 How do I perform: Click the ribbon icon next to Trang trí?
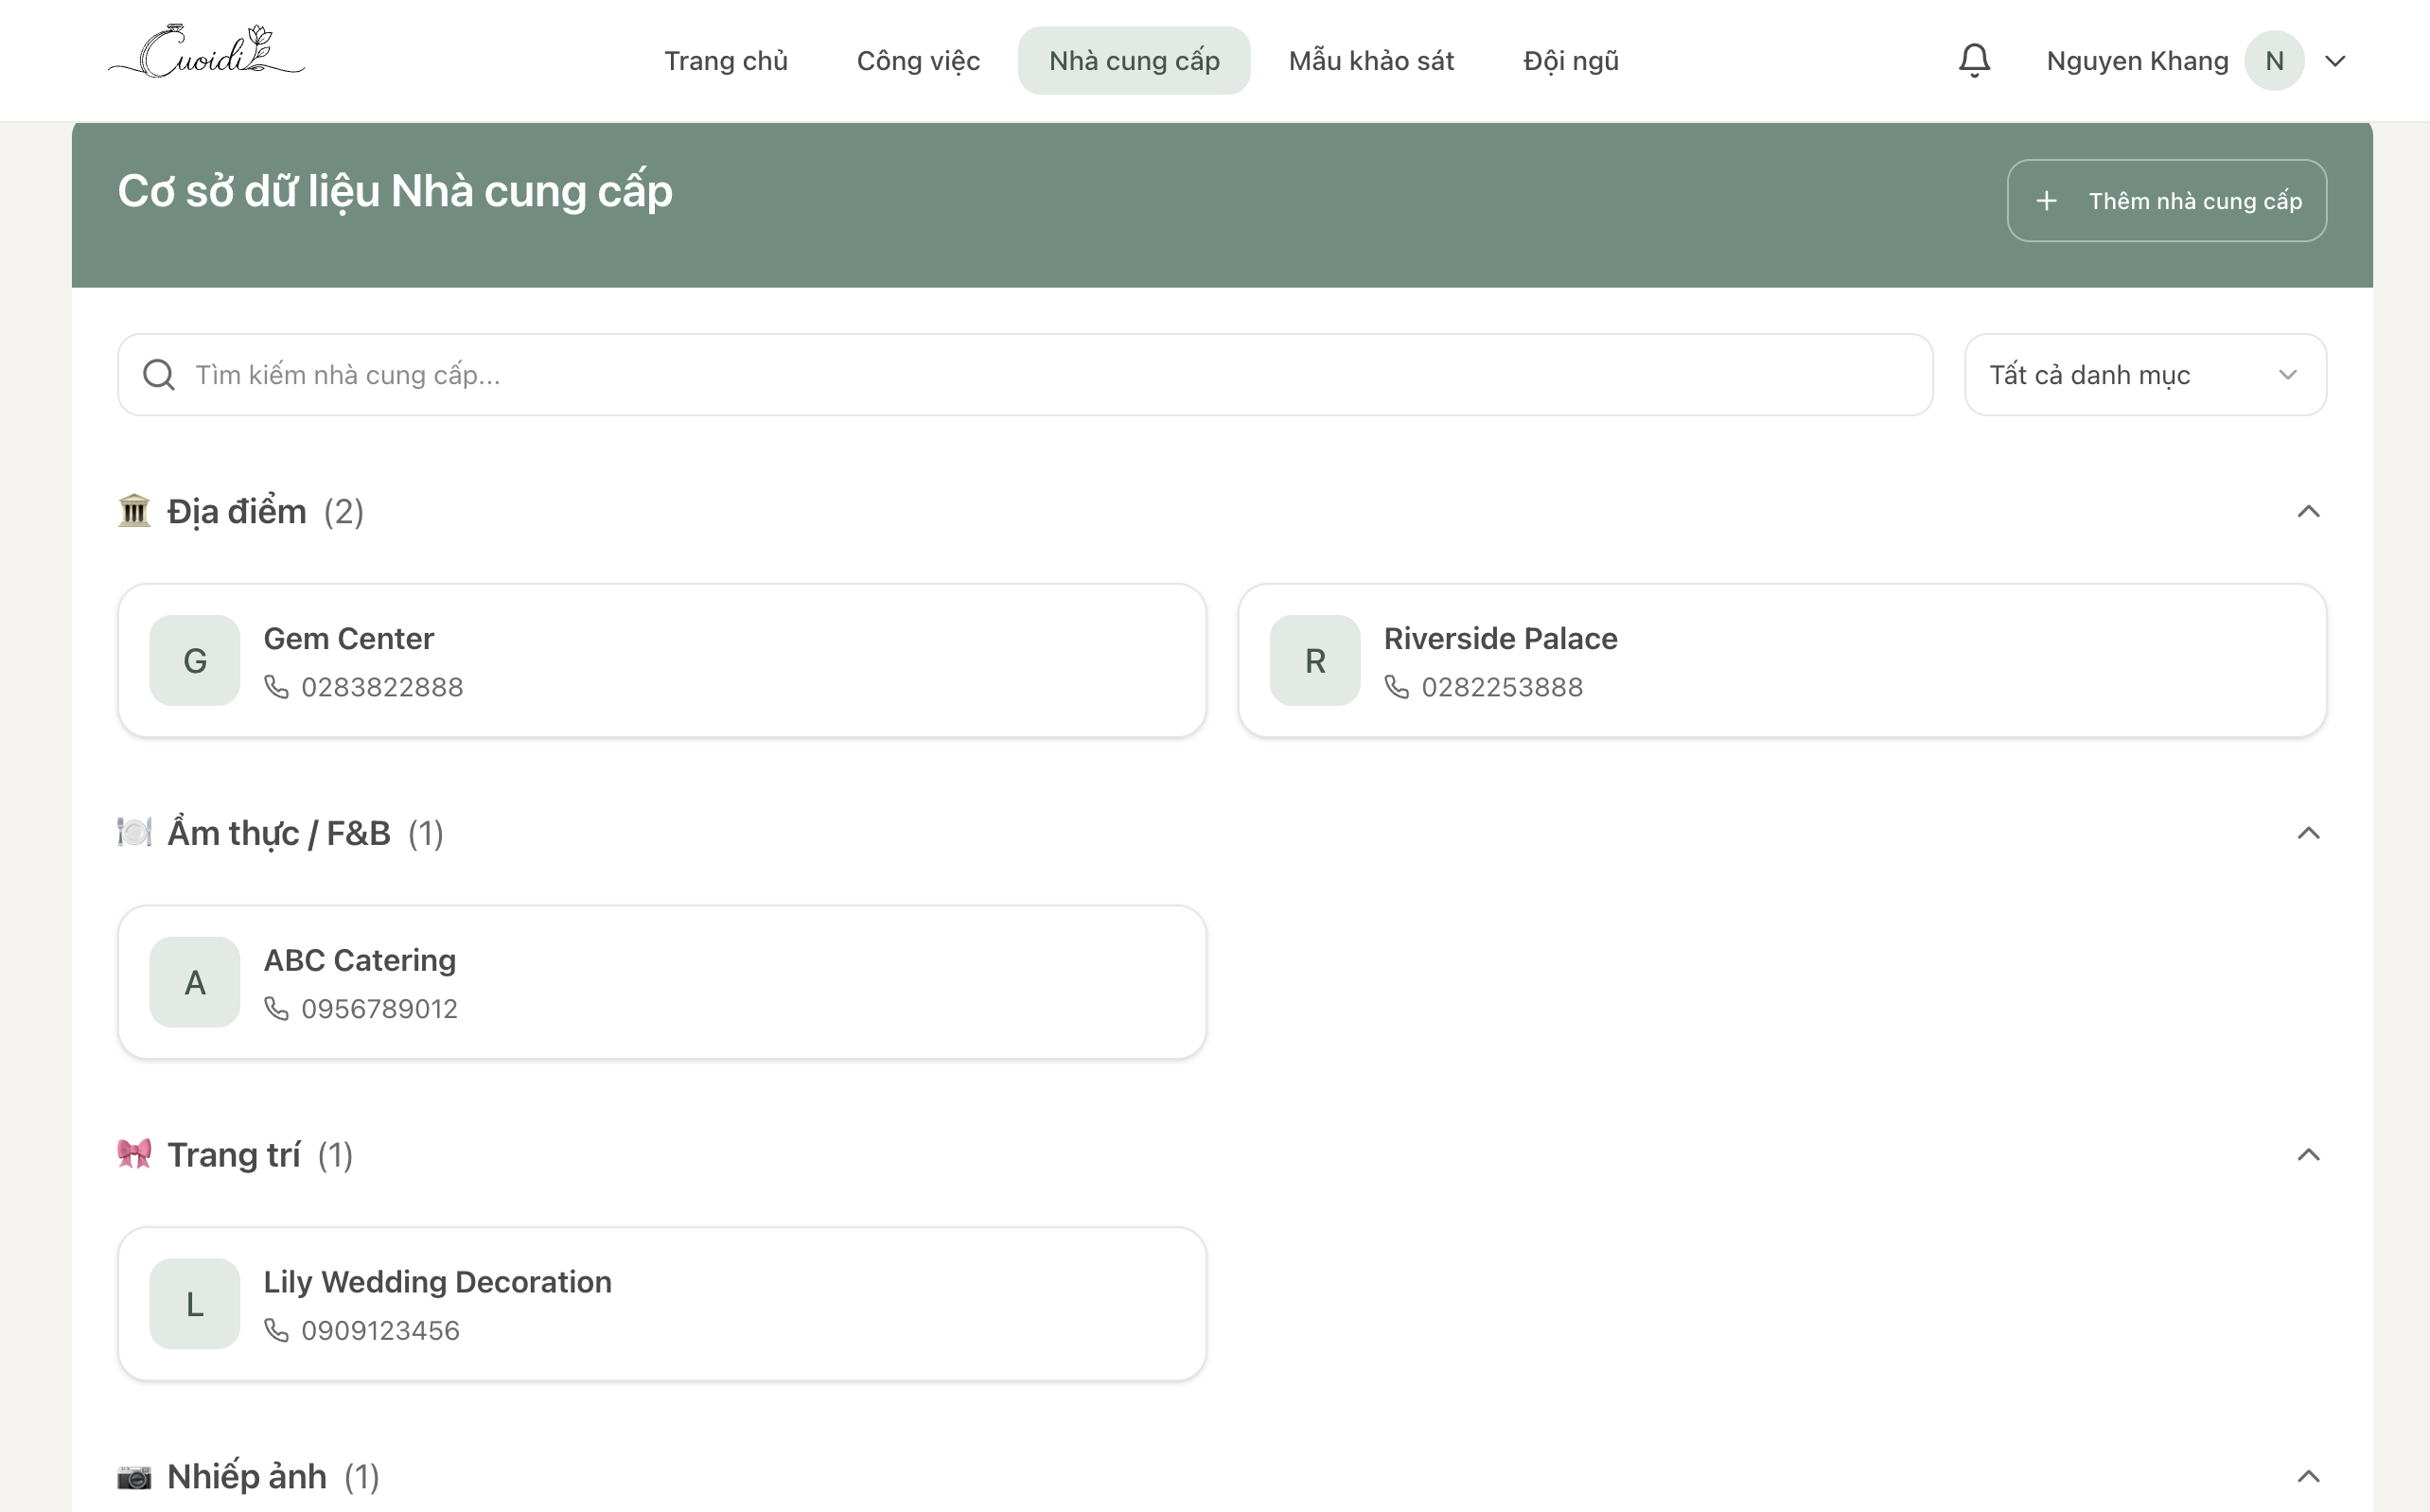pyautogui.click(x=133, y=1153)
